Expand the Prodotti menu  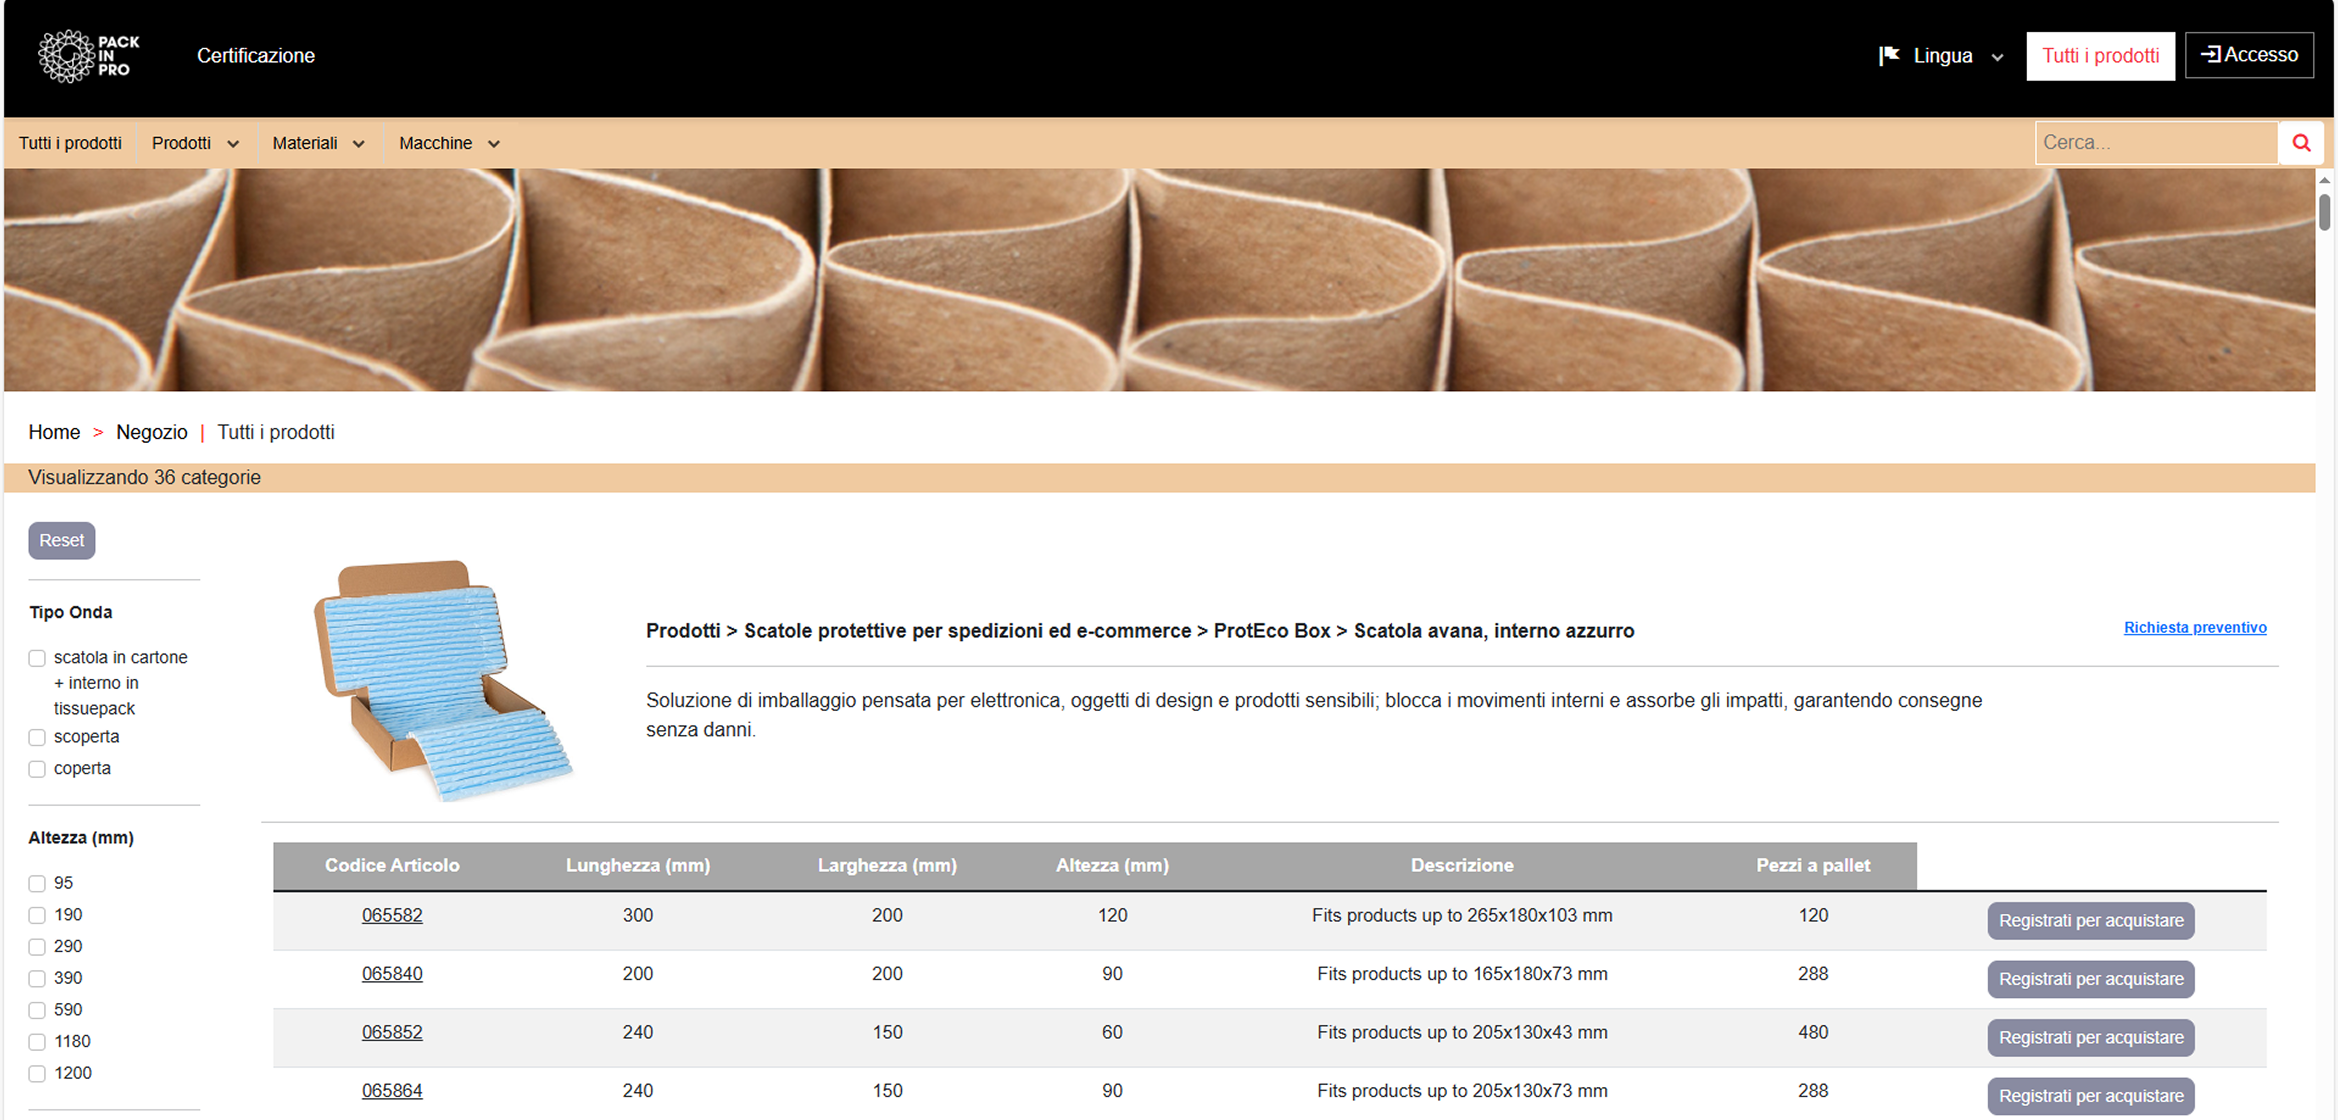coord(195,143)
